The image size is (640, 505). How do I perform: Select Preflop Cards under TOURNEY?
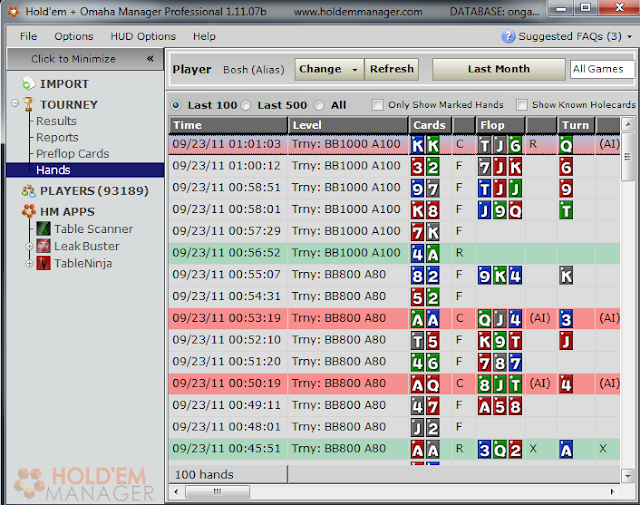(73, 154)
